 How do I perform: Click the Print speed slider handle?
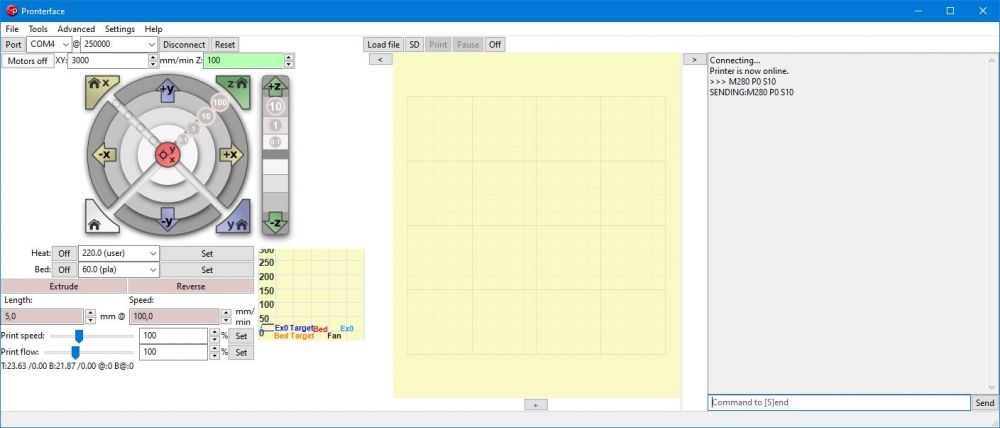pos(78,336)
